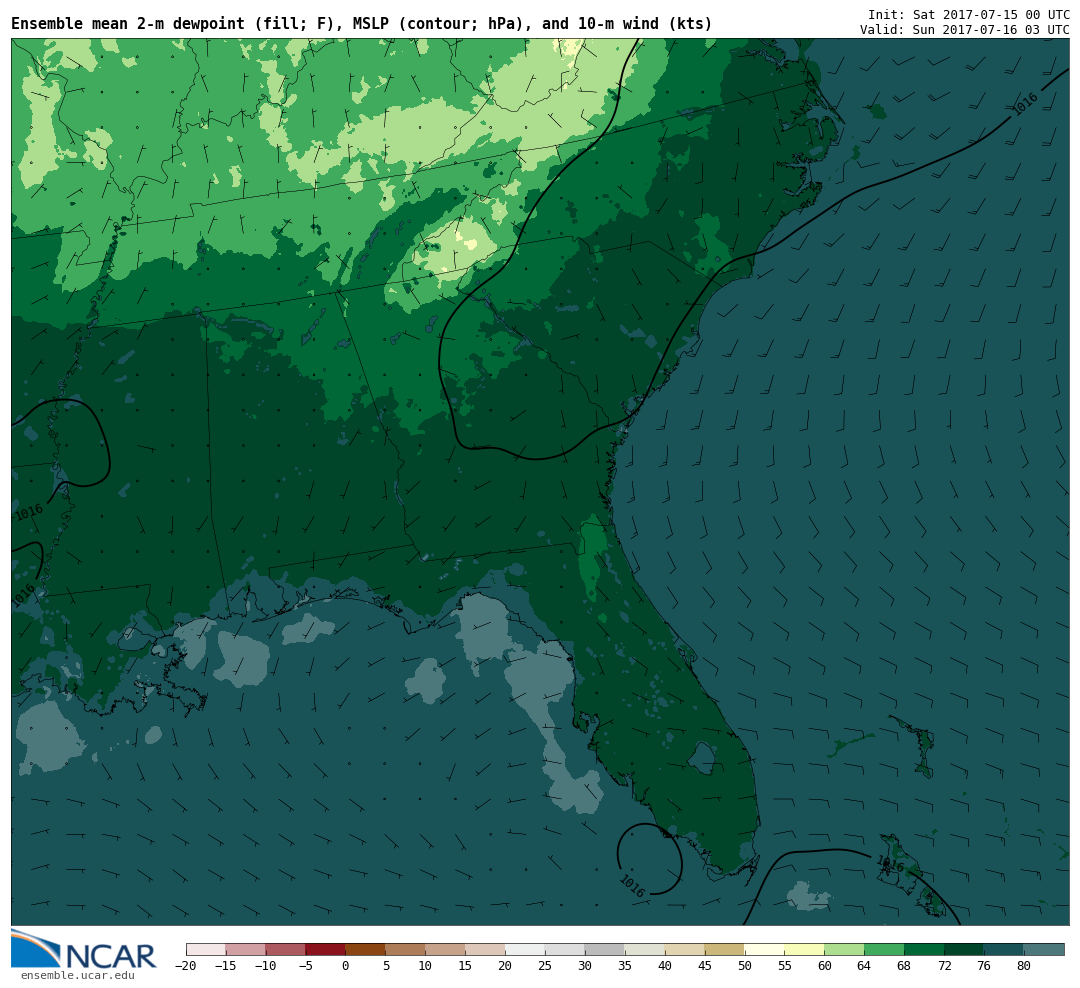
Task: Pick the 15 to 20 pale tan swatch
Action: pos(486,949)
